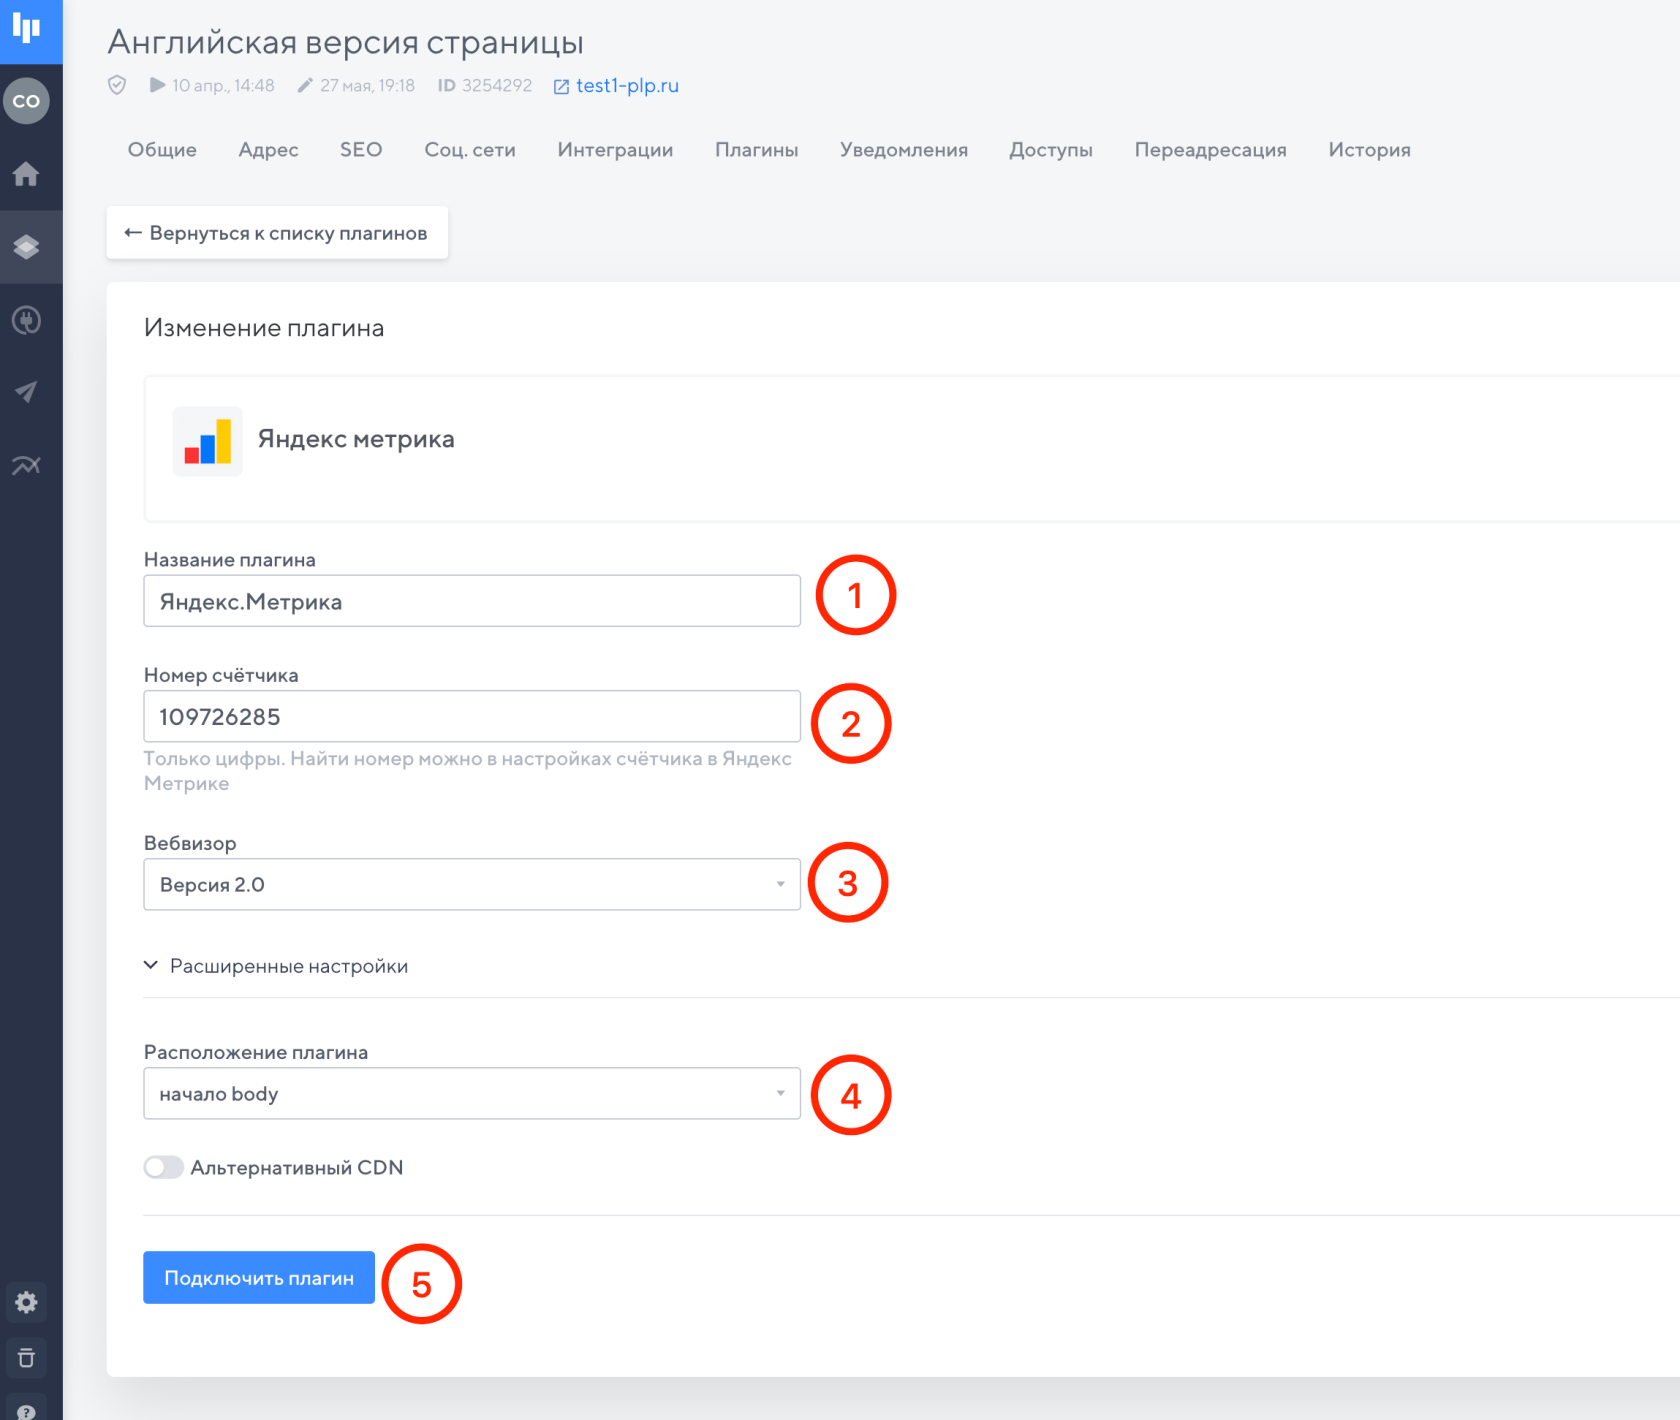Go to the home icon in sidebar

point(27,174)
